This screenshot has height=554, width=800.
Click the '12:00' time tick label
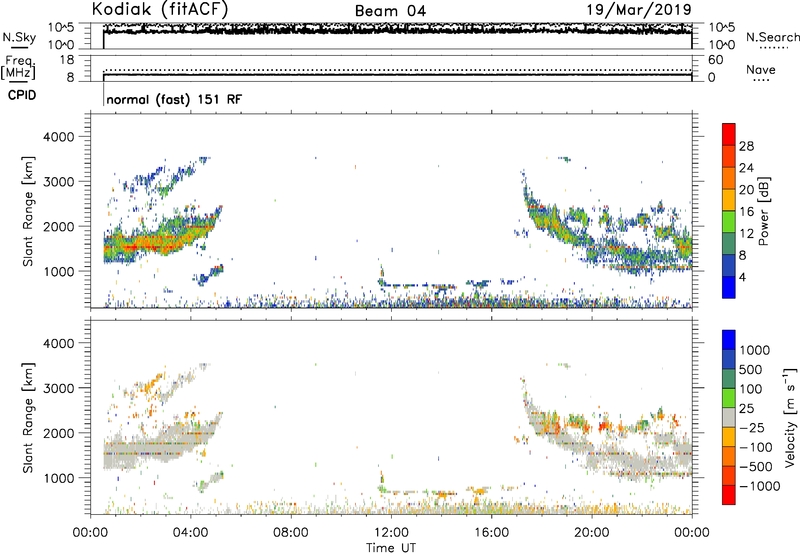point(391,533)
